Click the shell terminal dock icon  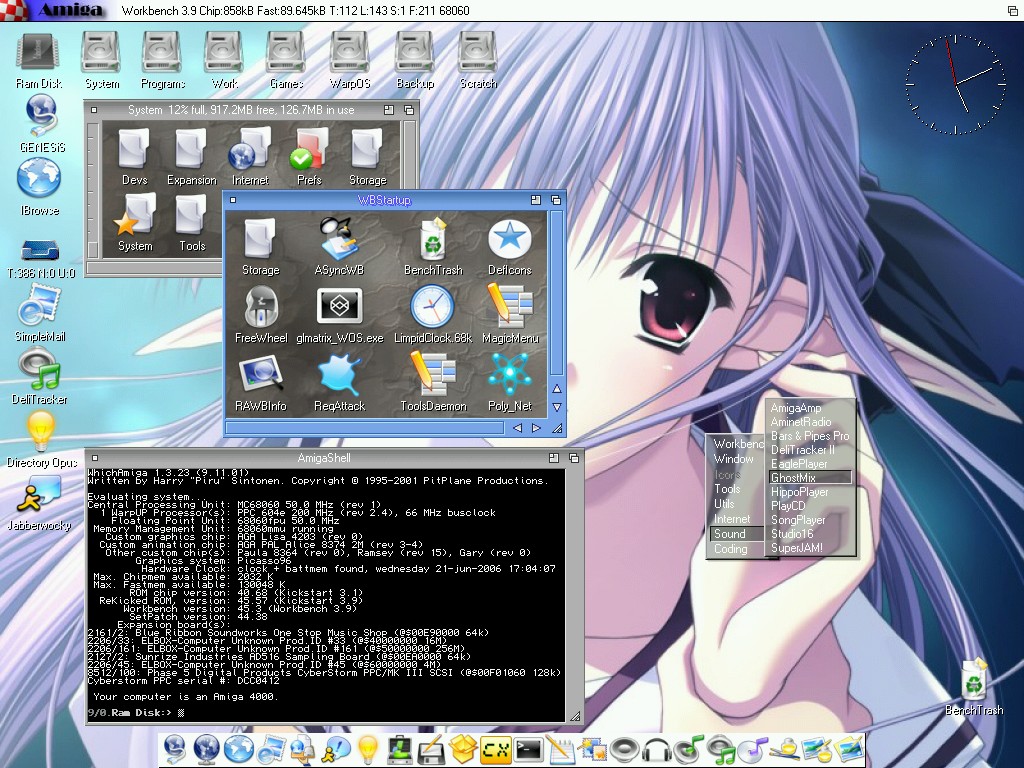(x=528, y=750)
